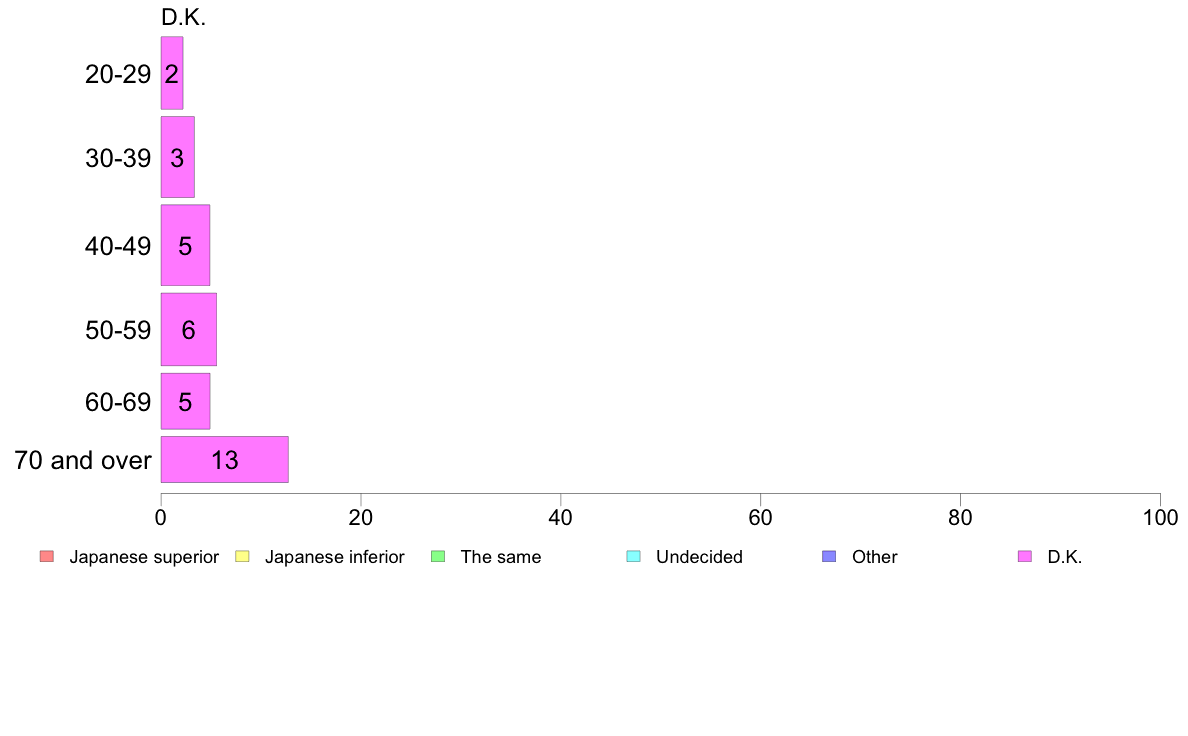This screenshot has width=1188, height=736.
Task: Select the 40-49 bar showing 5
Action: (185, 245)
